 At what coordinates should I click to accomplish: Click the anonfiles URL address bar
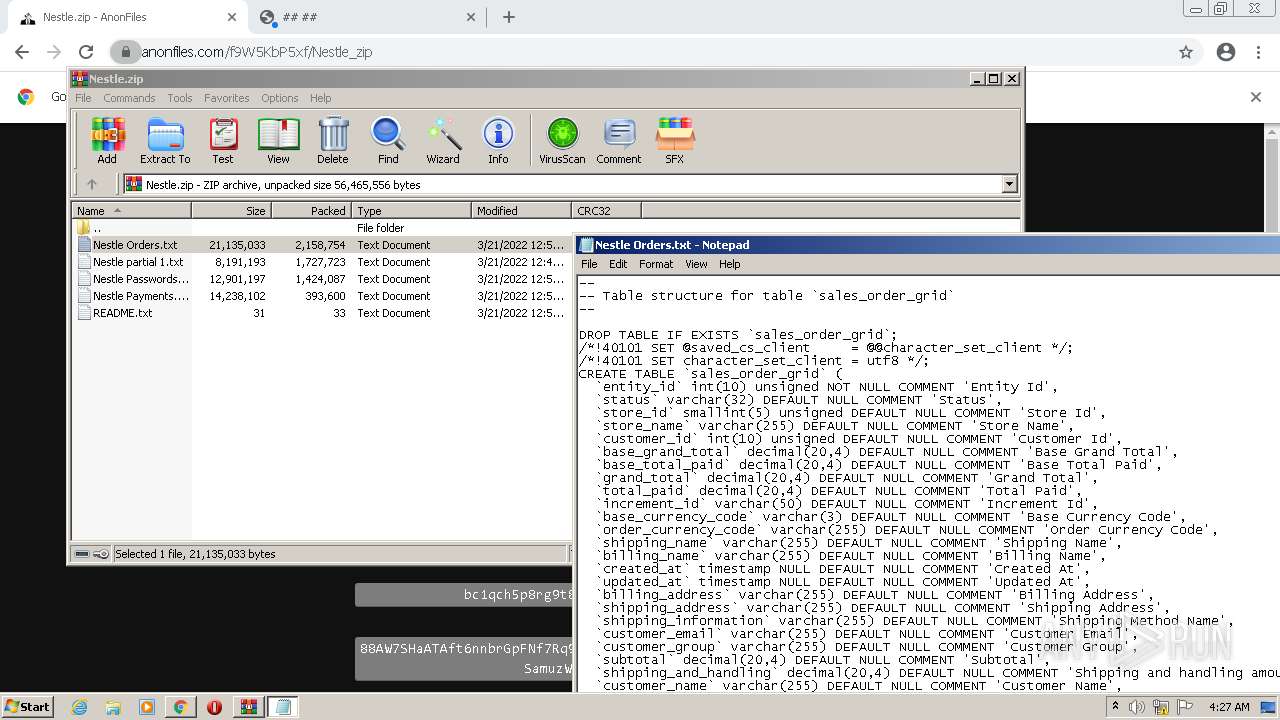coord(640,52)
